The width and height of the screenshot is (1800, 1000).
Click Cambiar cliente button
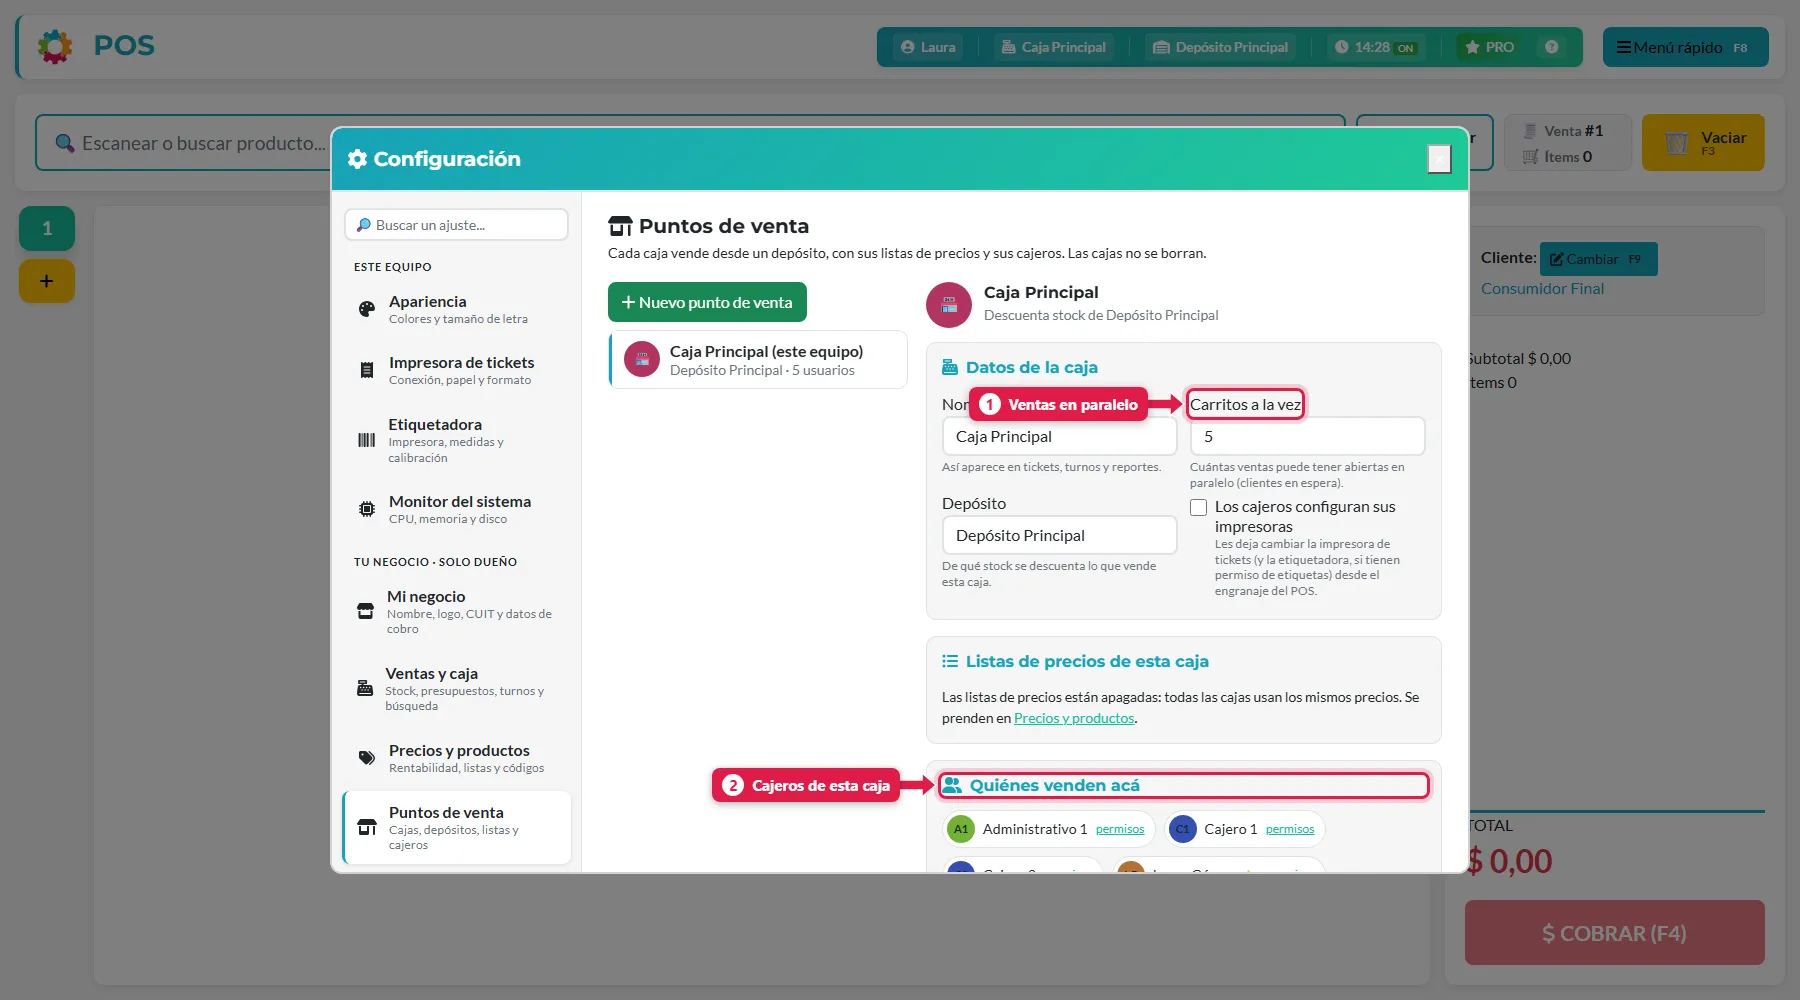tap(1598, 259)
